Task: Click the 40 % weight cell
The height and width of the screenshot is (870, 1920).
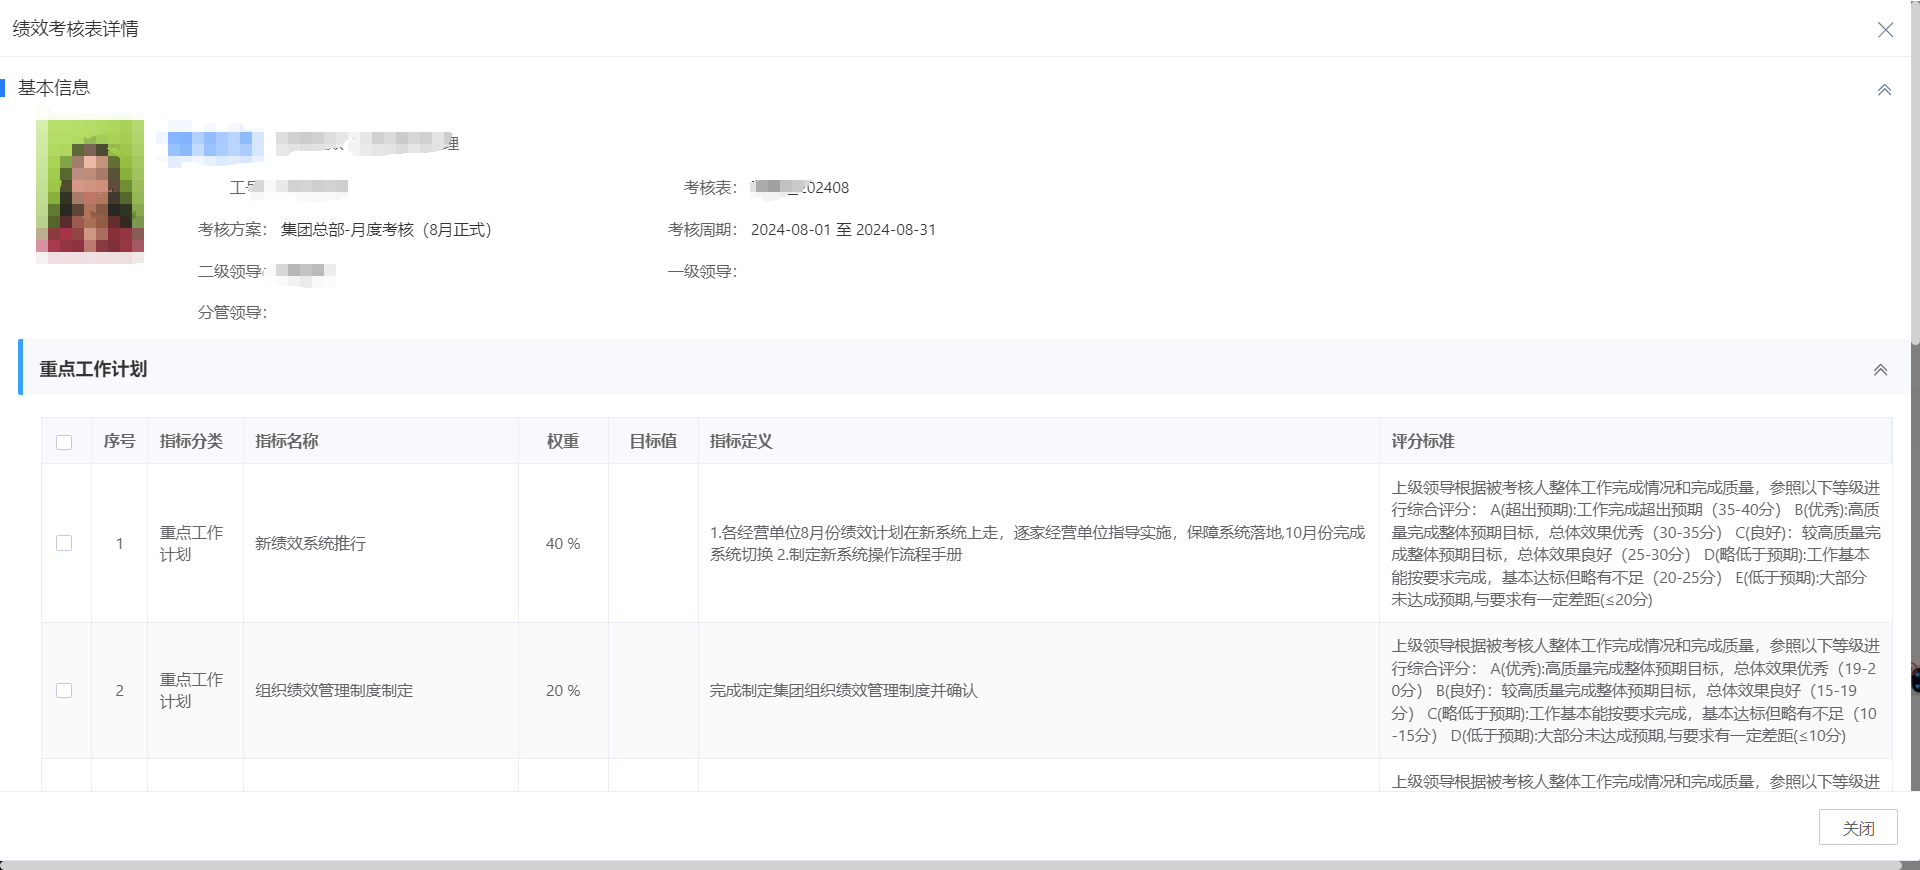Action: [562, 543]
